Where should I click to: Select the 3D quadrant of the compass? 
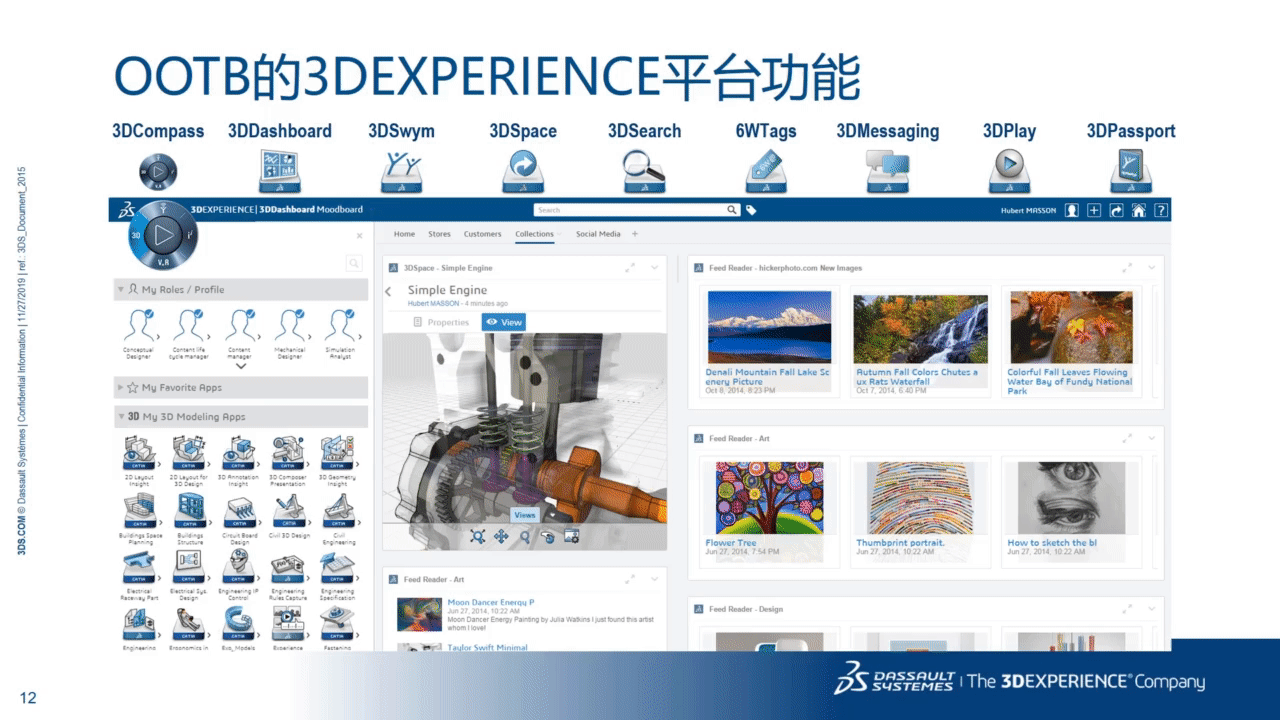(136, 237)
